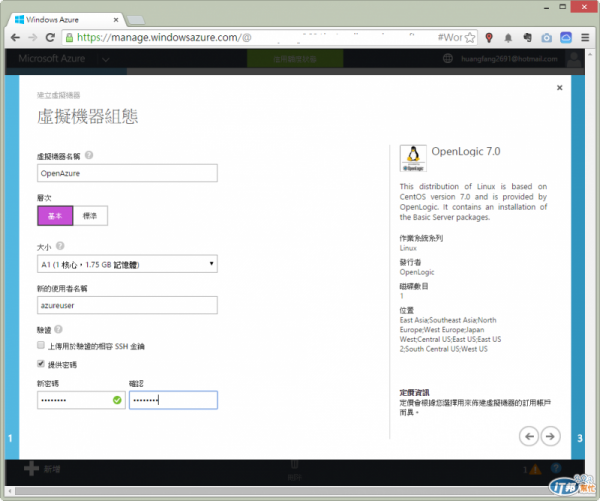Uncheck the provide password checkbox
The height and width of the screenshot is (501, 600).
(41, 364)
